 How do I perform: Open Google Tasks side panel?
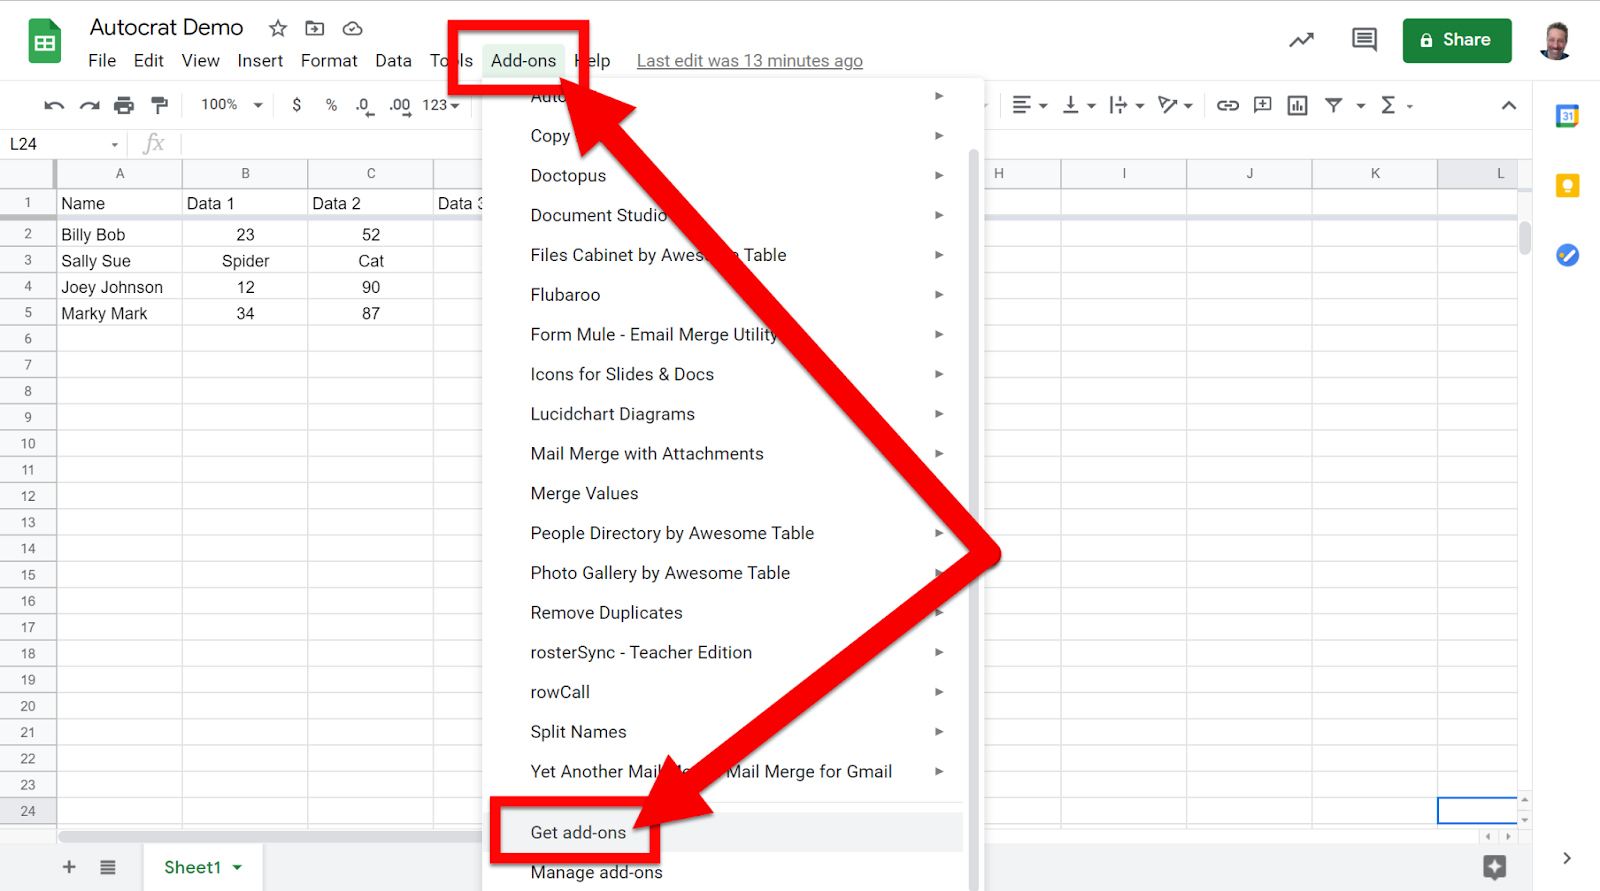1567,255
